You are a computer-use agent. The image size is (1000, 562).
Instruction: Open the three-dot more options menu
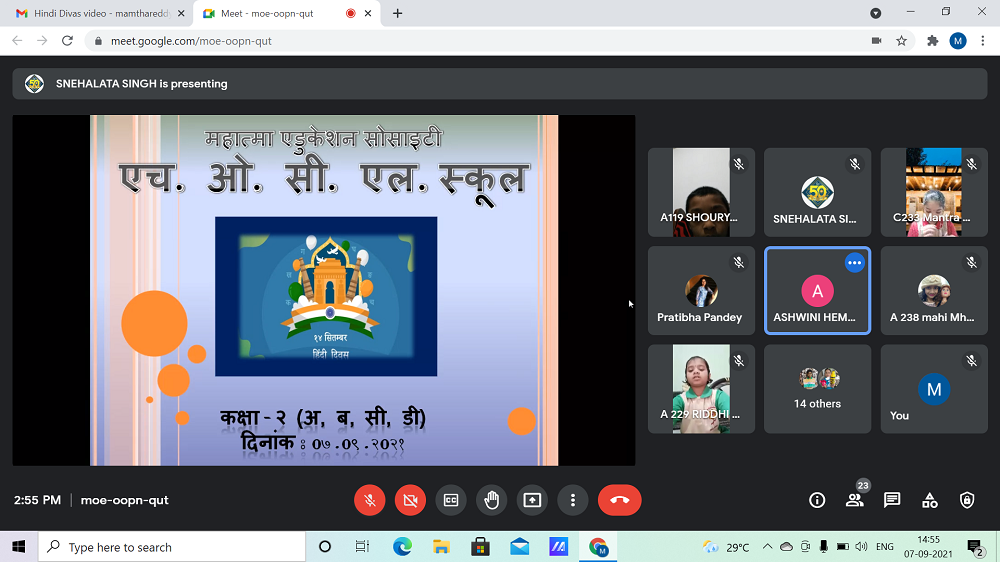click(x=573, y=500)
